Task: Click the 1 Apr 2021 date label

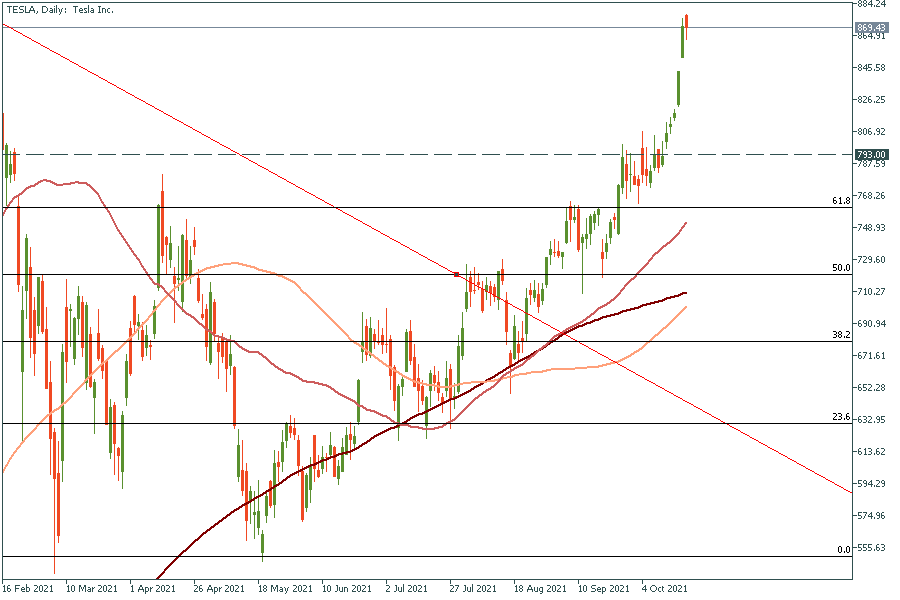Action: 154,589
